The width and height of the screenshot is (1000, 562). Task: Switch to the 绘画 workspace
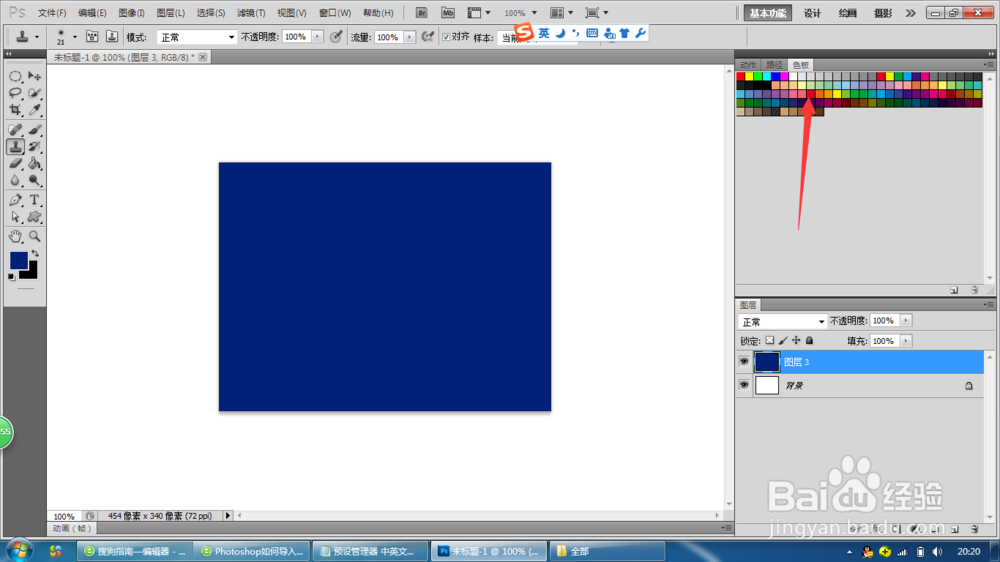pyautogui.click(x=848, y=13)
